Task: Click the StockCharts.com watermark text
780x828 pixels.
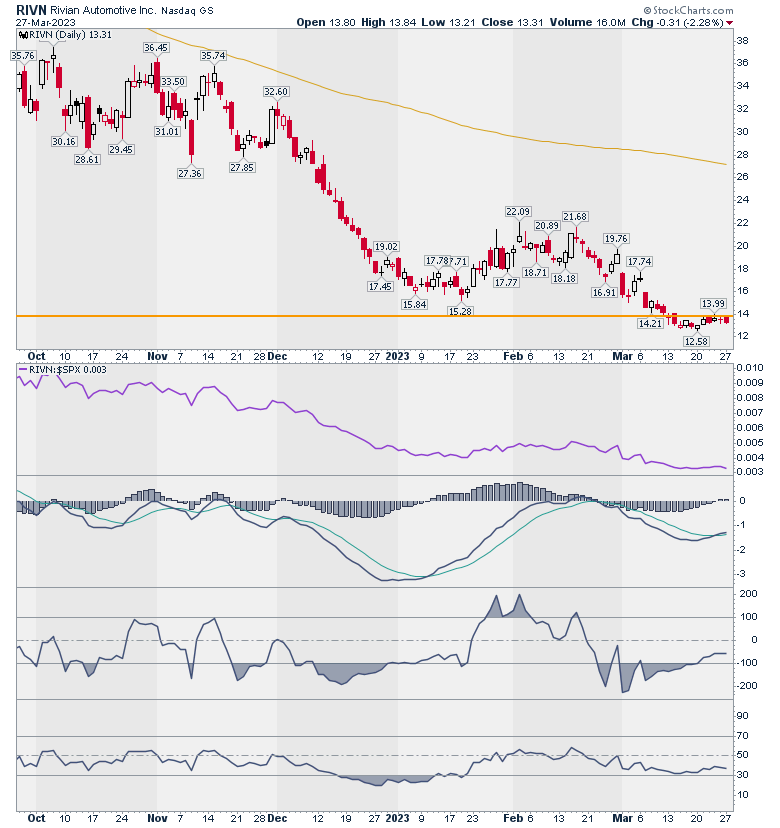Action: (688, 10)
